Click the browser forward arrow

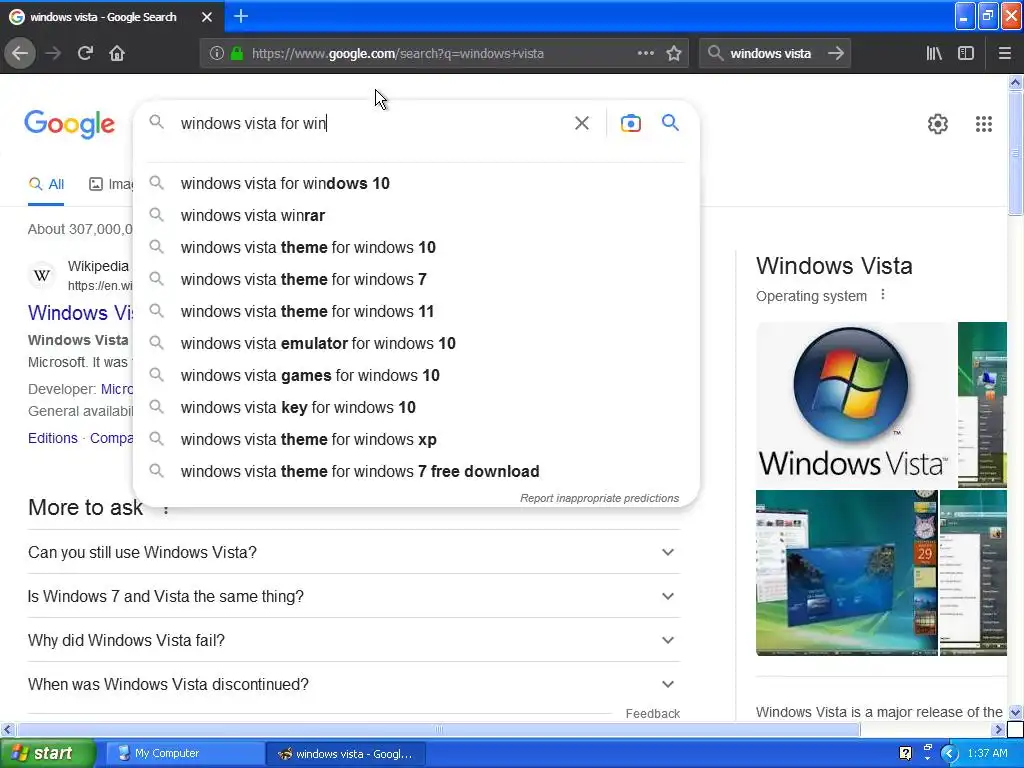click(x=53, y=53)
